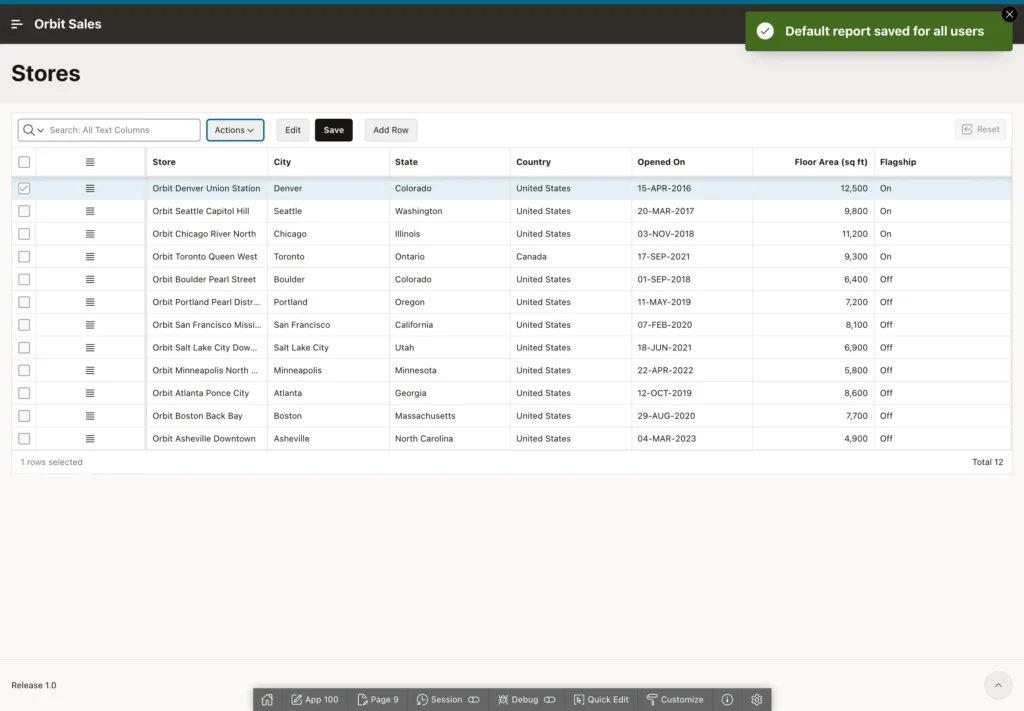Click the Add Row button
The image size is (1024, 711).
(391, 130)
